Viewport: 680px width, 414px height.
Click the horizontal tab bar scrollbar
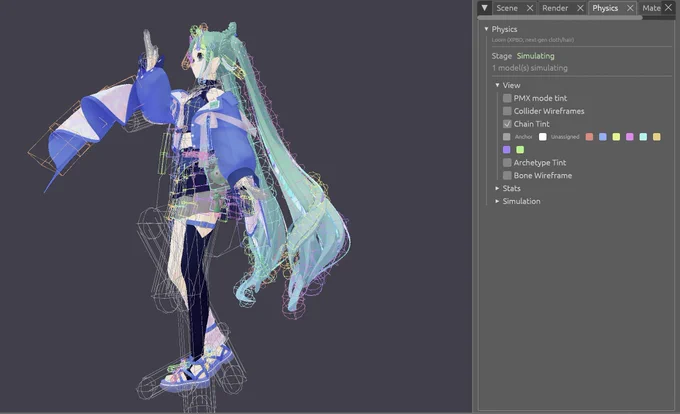tap(559, 18)
